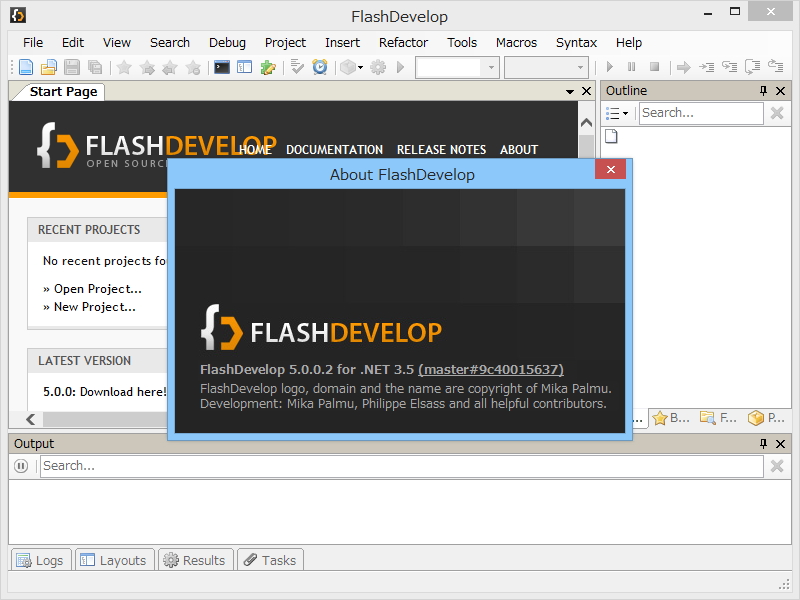The image size is (800, 600).
Task: Stop the running process with the Stop button
Action: [x=657, y=67]
